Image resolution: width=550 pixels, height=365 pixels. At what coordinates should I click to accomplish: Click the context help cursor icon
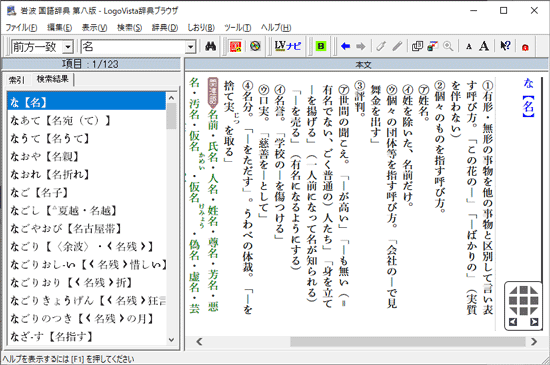(x=505, y=46)
